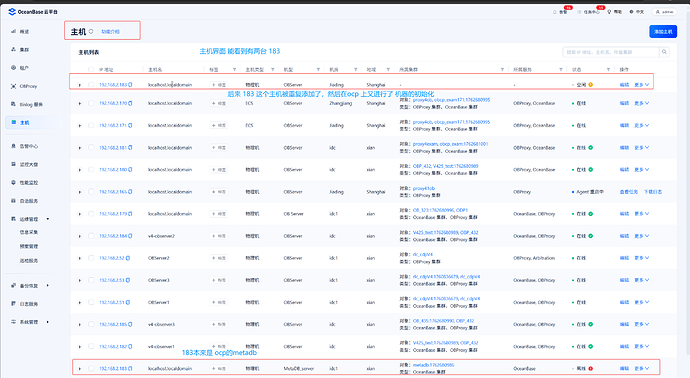Check the box for host 192.168.2.181
The width and height of the screenshot is (690, 378).
pyautogui.click(x=91, y=147)
